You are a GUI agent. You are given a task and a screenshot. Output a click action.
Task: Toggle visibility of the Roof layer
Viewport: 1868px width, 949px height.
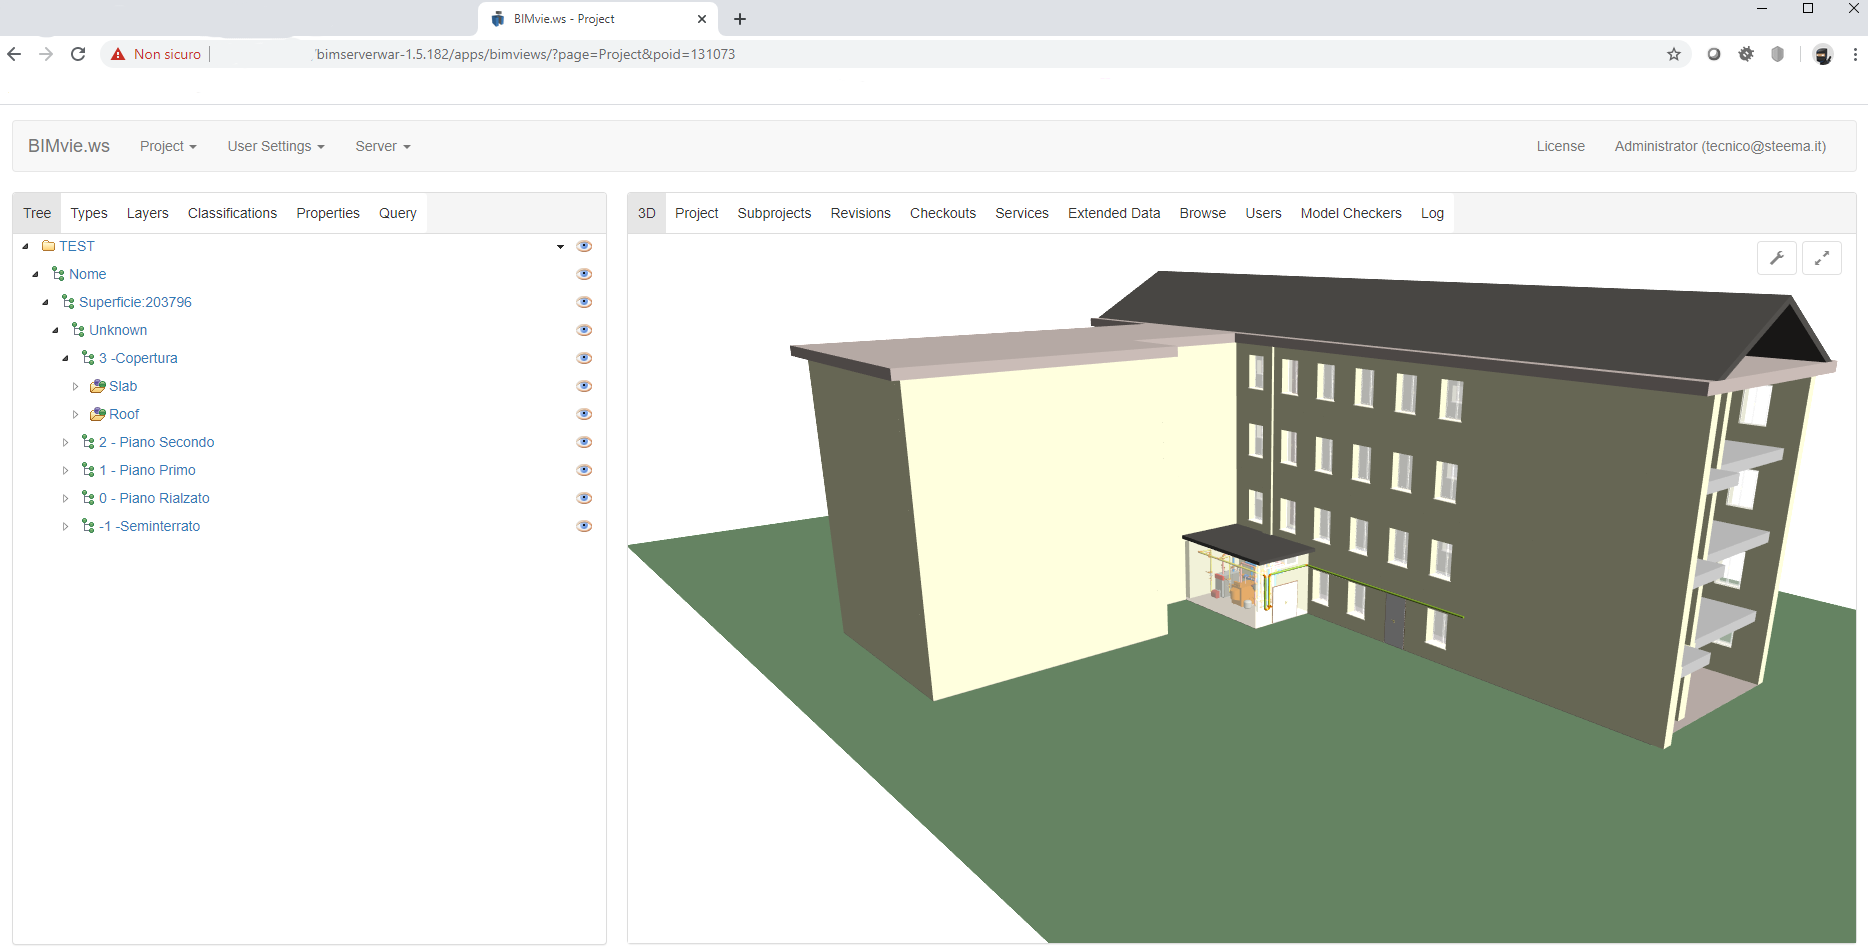click(584, 413)
